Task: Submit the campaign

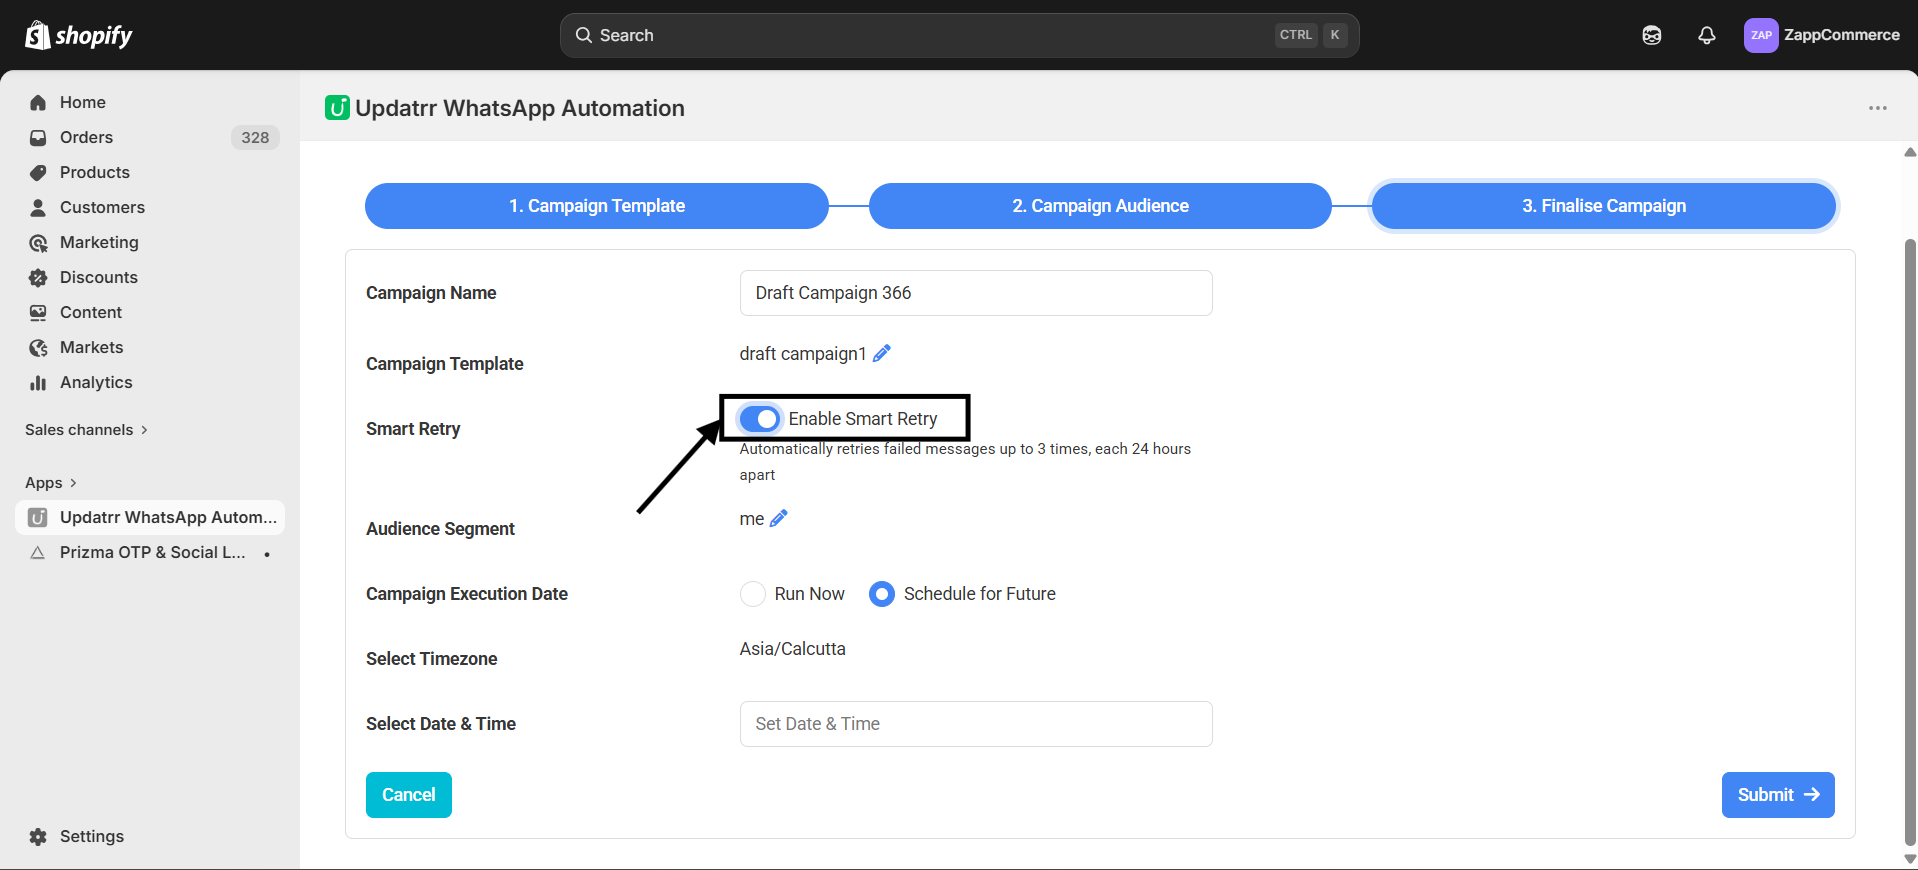Action: (x=1777, y=795)
